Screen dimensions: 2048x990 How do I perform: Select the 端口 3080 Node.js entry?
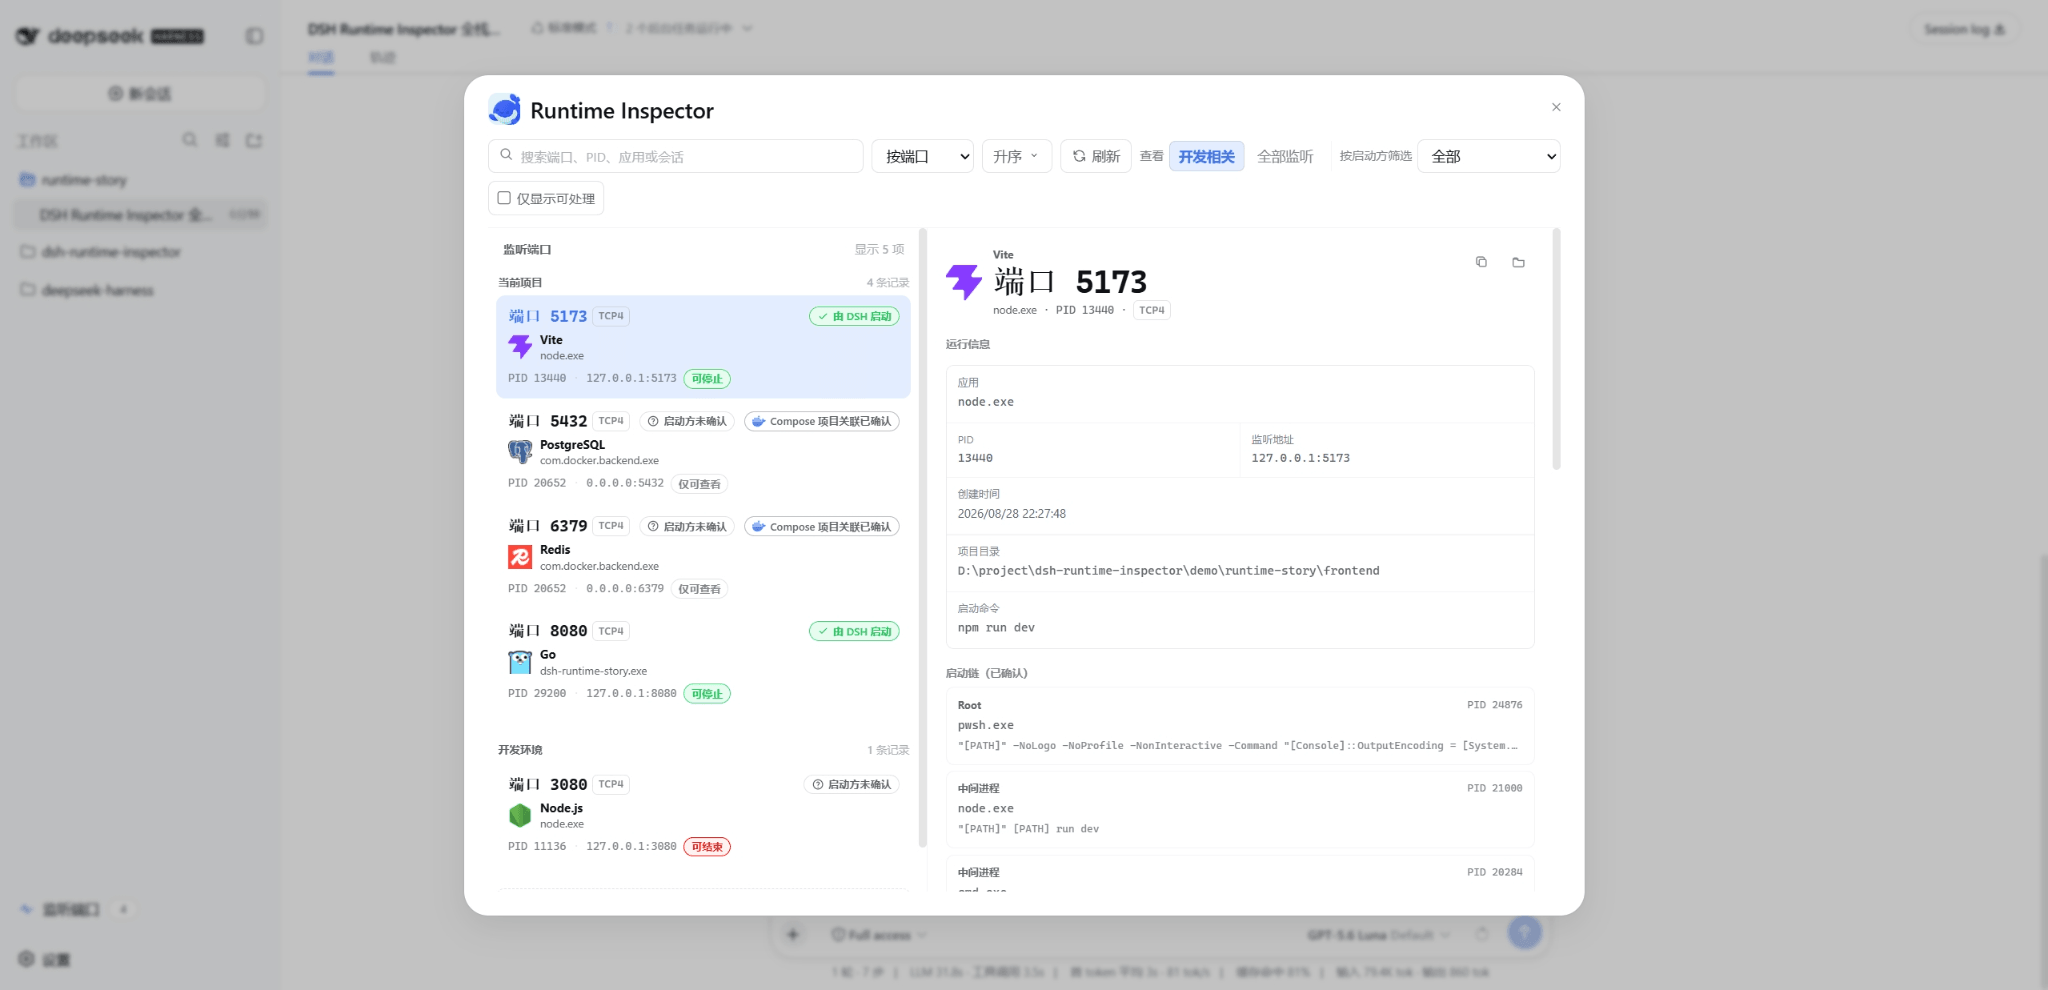[x=703, y=815]
